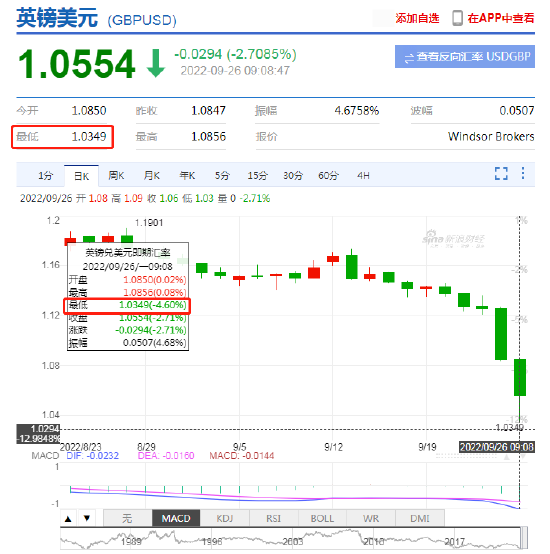
Task: Click the 1.1901 high price label
Action: click(149, 223)
